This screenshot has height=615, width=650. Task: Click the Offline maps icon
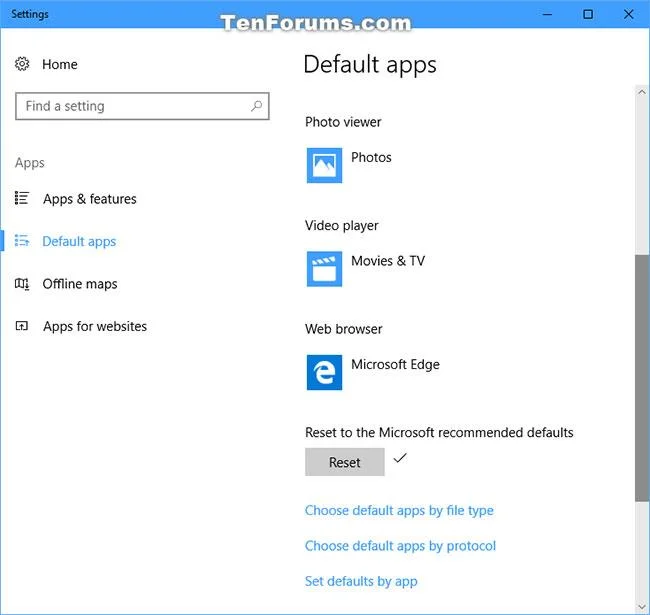point(22,283)
